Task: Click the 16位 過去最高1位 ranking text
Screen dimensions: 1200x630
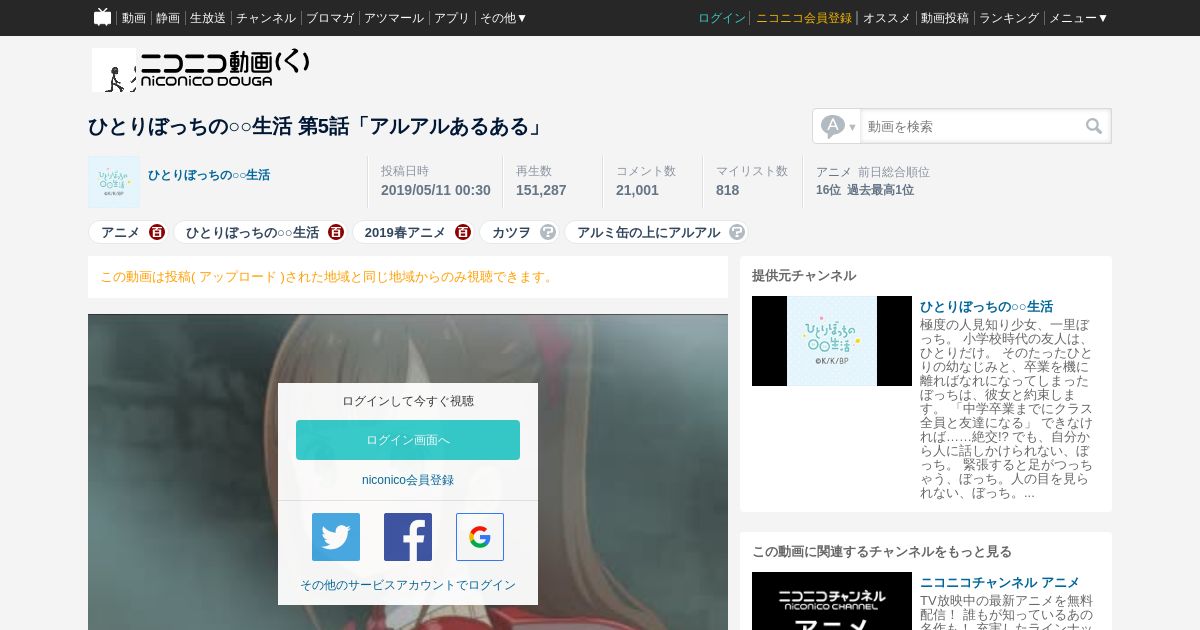Action: click(865, 190)
